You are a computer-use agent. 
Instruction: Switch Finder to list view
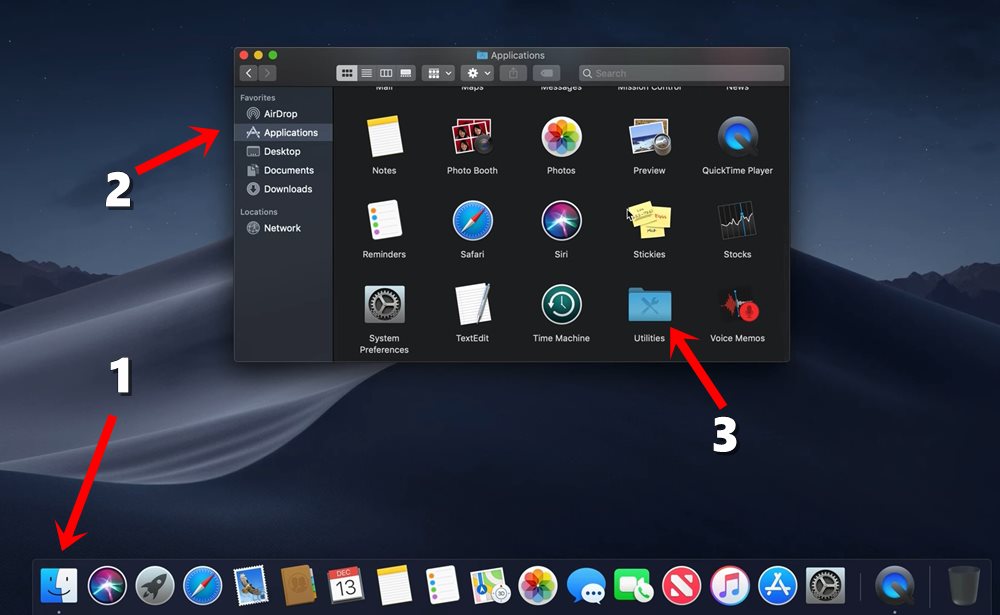pyautogui.click(x=367, y=73)
